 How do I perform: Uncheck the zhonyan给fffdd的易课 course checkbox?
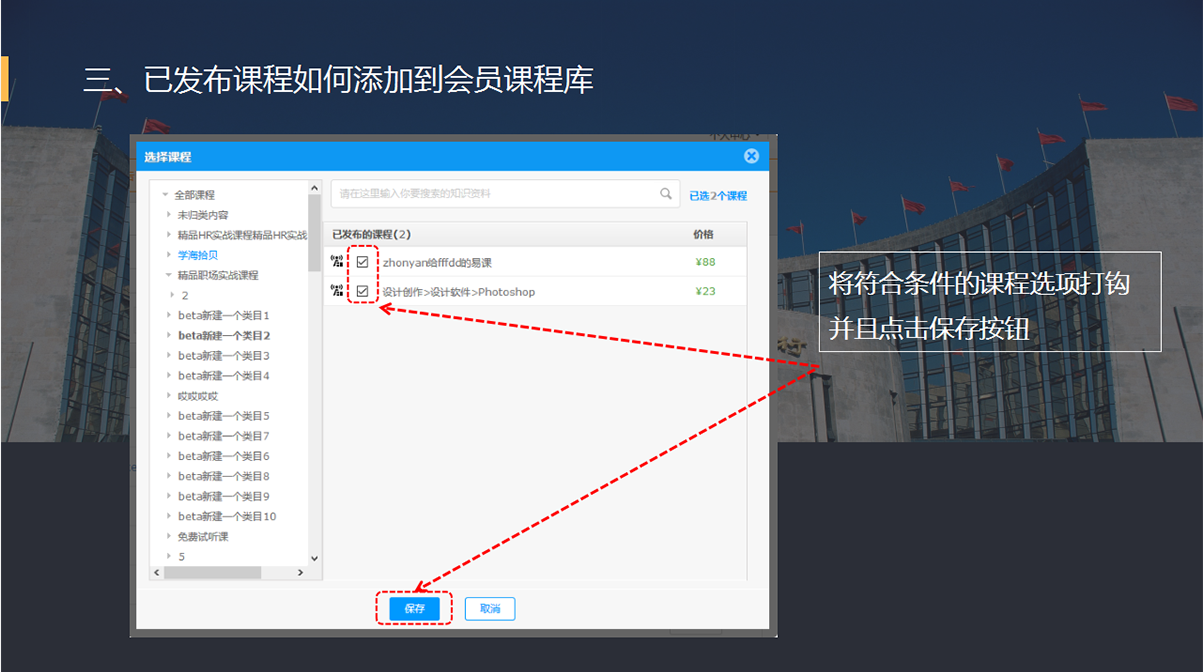coord(362,262)
